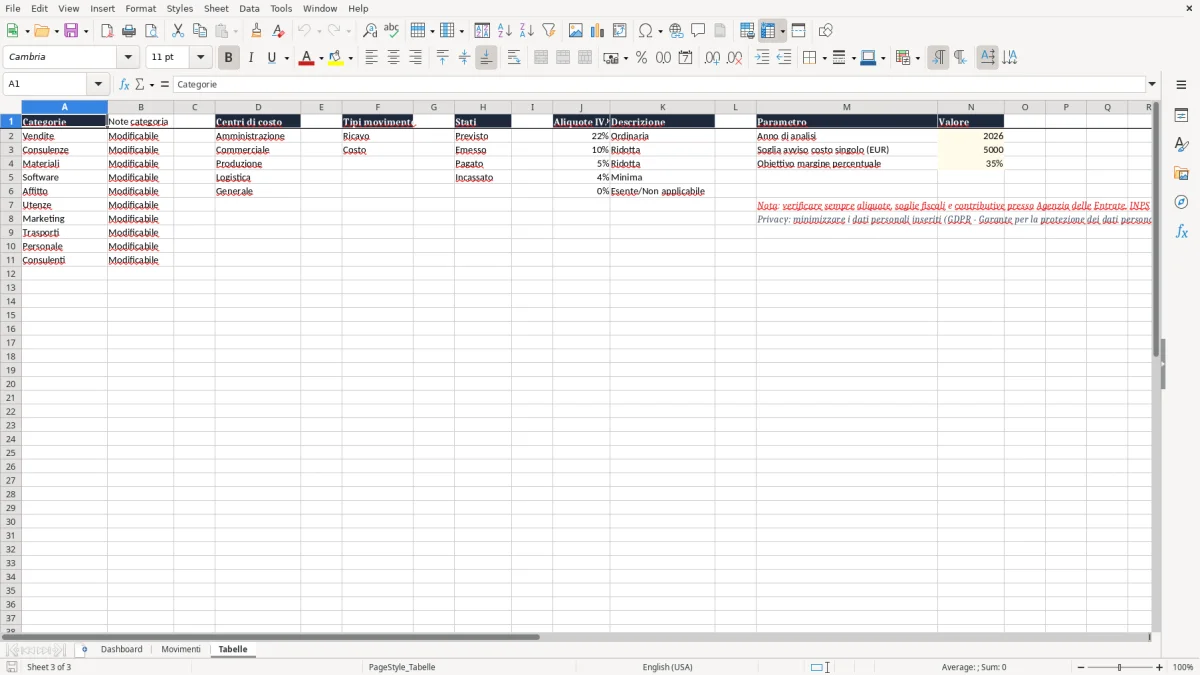
Task: Apply AutoFilter funnel icon
Action: (549, 31)
